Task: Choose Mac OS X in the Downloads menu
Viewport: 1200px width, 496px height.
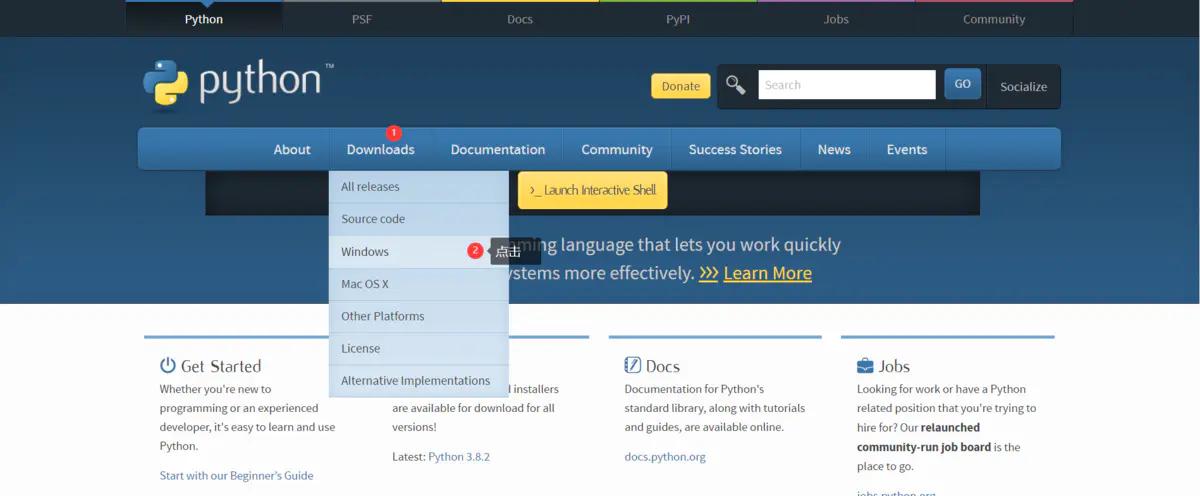Action: (x=418, y=284)
